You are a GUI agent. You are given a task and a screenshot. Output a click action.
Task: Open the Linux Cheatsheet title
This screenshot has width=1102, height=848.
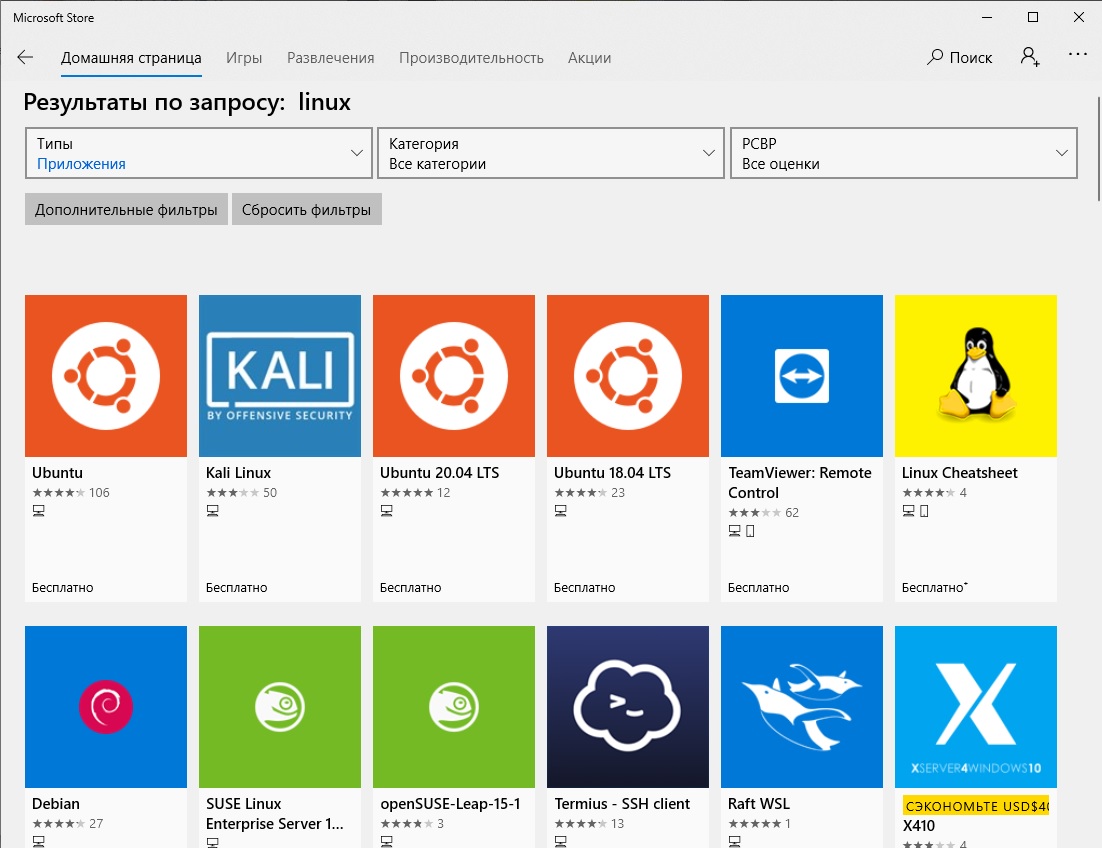pos(959,473)
